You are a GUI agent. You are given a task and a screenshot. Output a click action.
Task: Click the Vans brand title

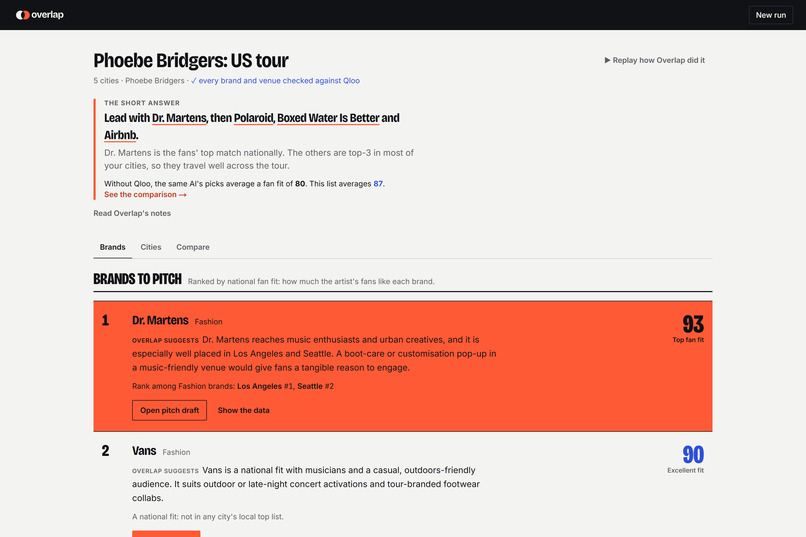144,451
